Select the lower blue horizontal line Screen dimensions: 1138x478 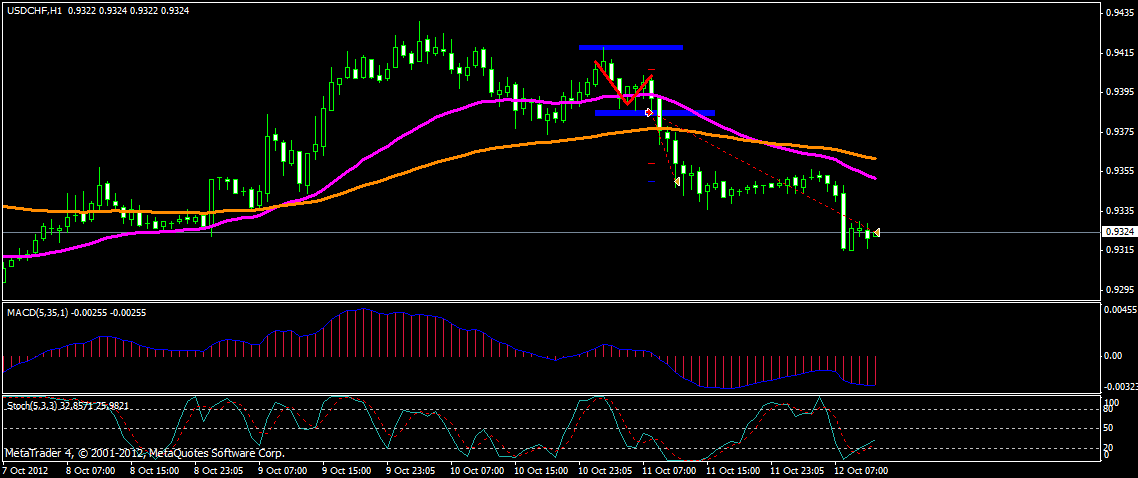[655, 112]
